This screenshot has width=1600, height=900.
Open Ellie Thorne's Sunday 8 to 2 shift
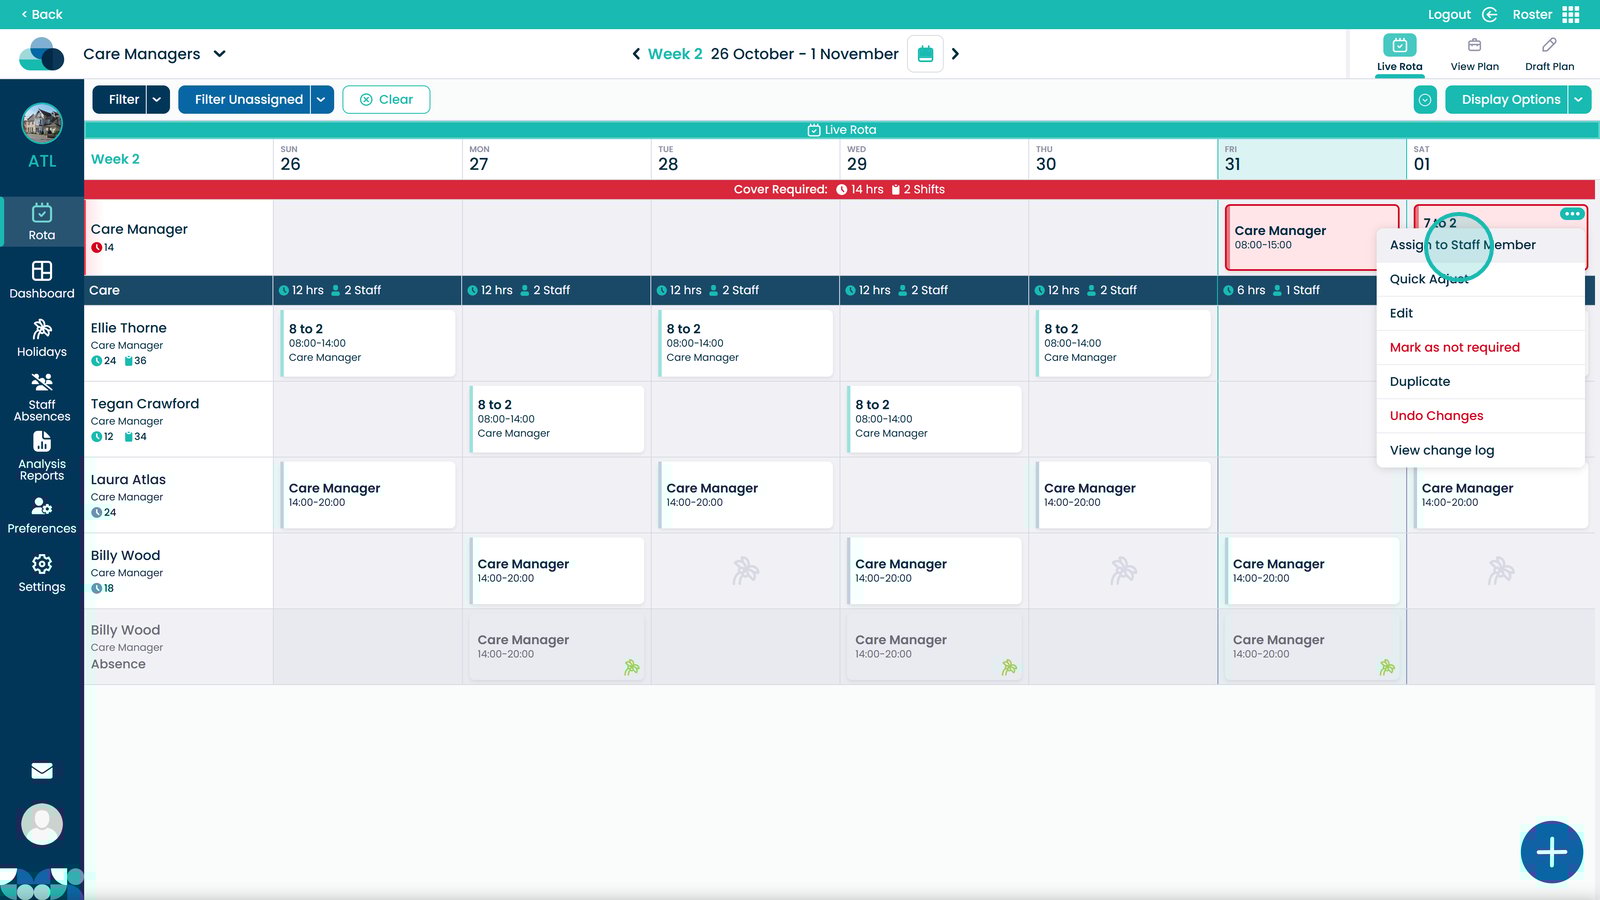[x=368, y=343]
